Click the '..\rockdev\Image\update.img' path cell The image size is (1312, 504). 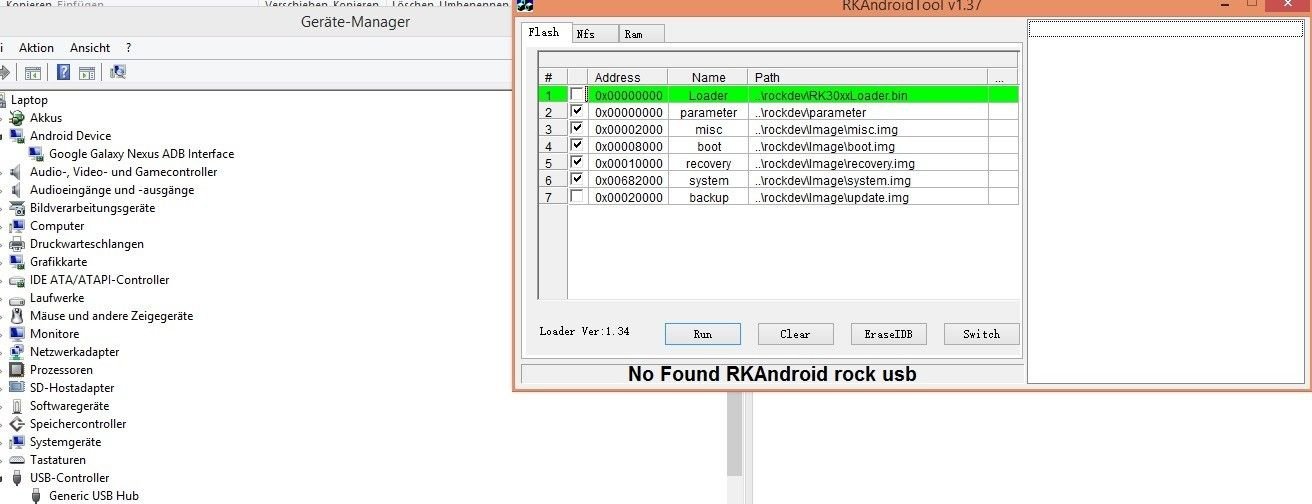868,197
